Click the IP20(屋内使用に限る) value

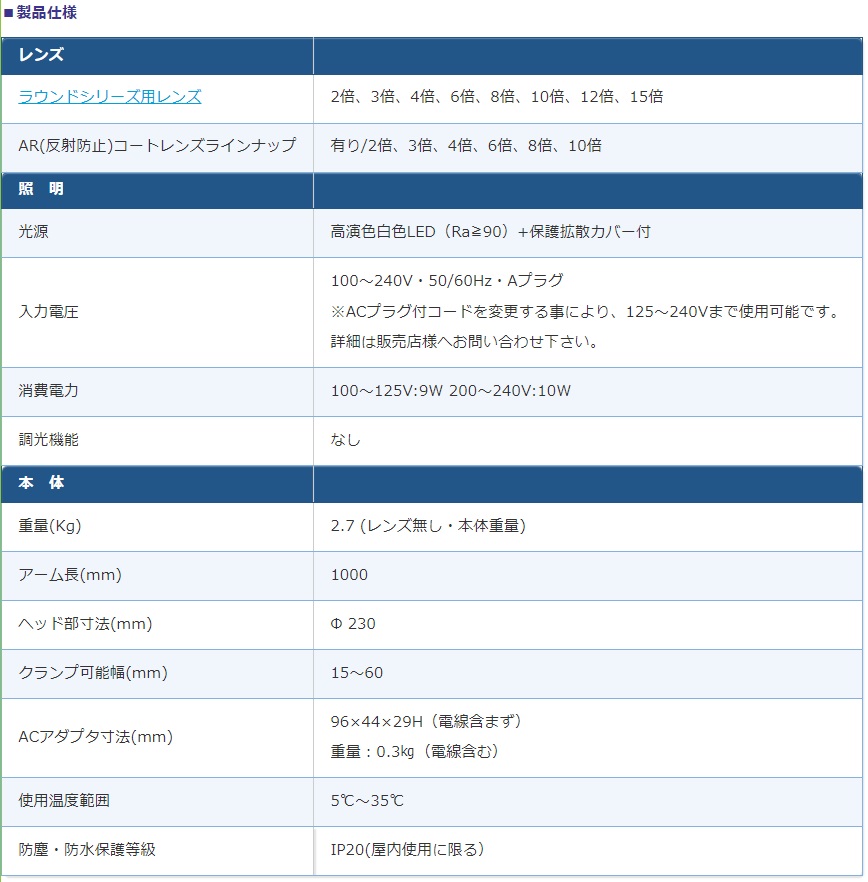[x=407, y=849]
